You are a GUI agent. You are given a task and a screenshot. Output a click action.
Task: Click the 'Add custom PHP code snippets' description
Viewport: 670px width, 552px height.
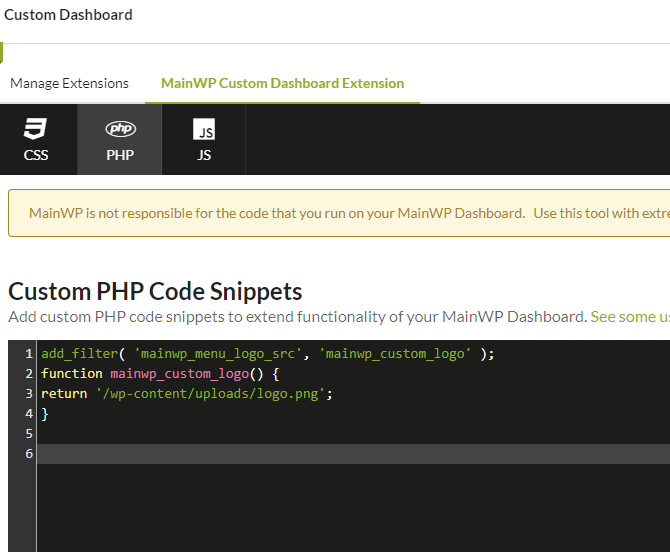tap(297, 317)
